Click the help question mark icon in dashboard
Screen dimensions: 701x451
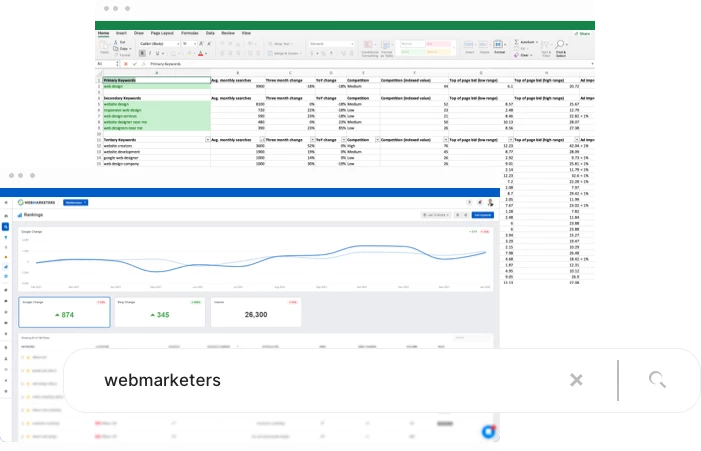(469, 202)
